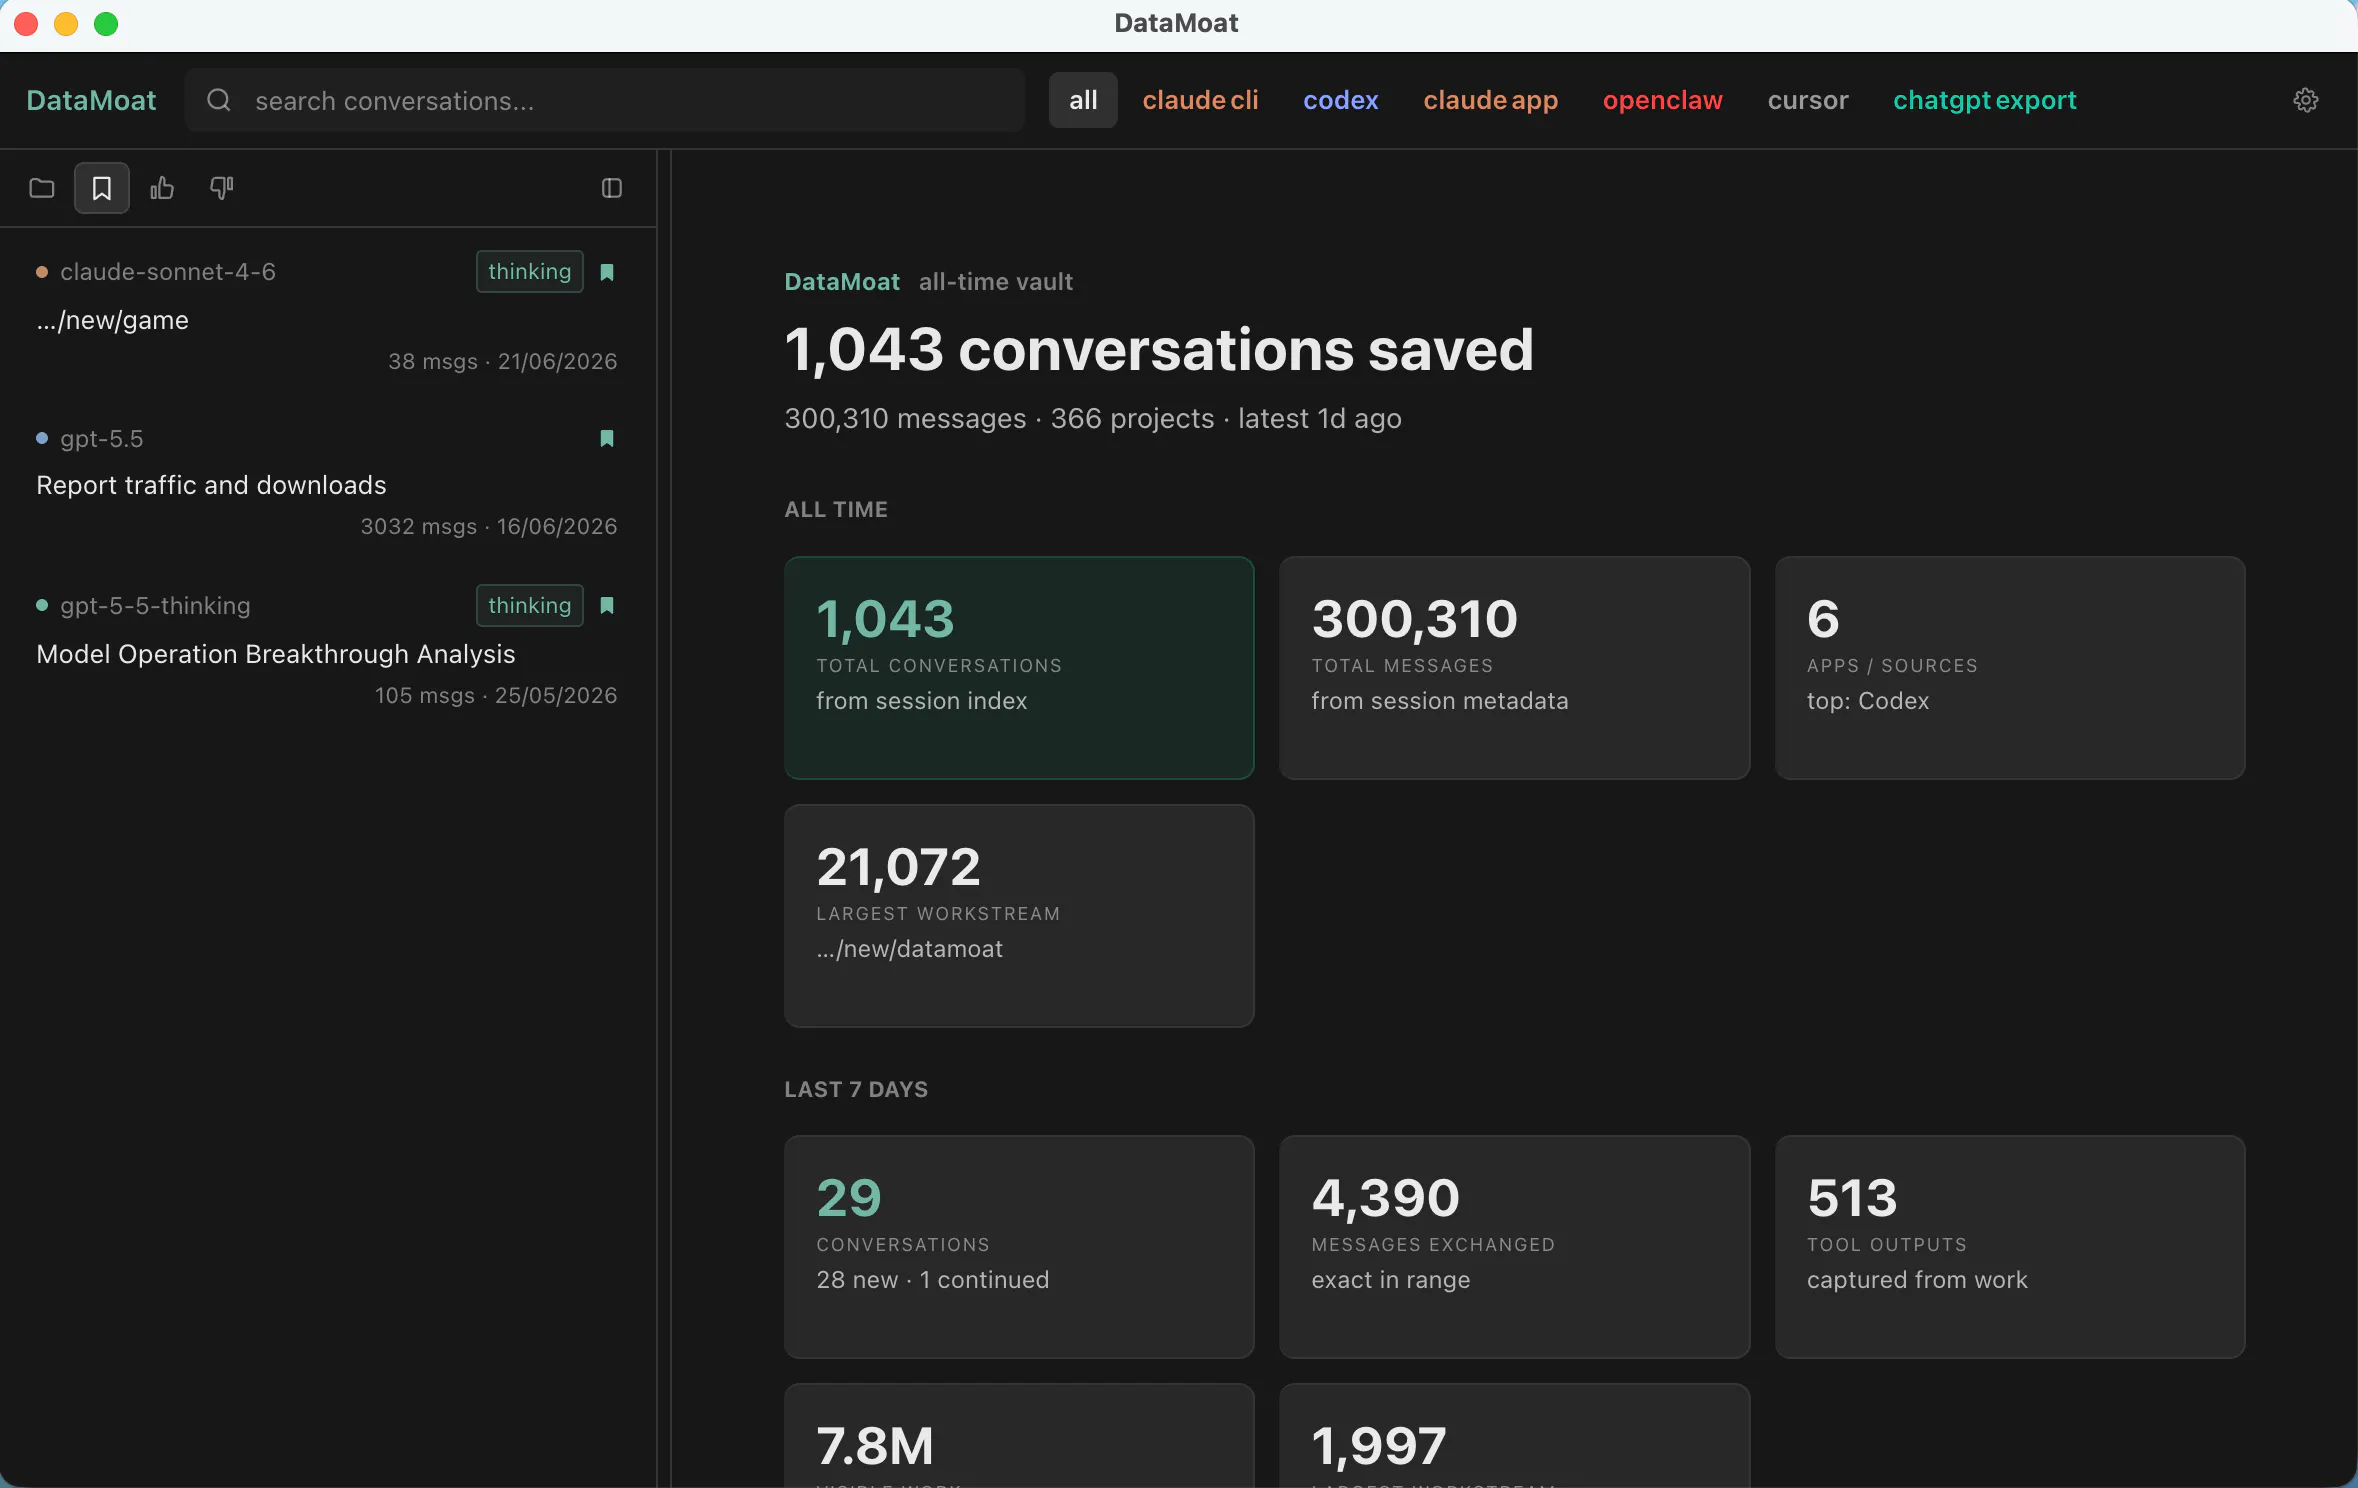Focus the search conversations field
The height and width of the screenshot is (1488, 2358).
click(605, 100)
